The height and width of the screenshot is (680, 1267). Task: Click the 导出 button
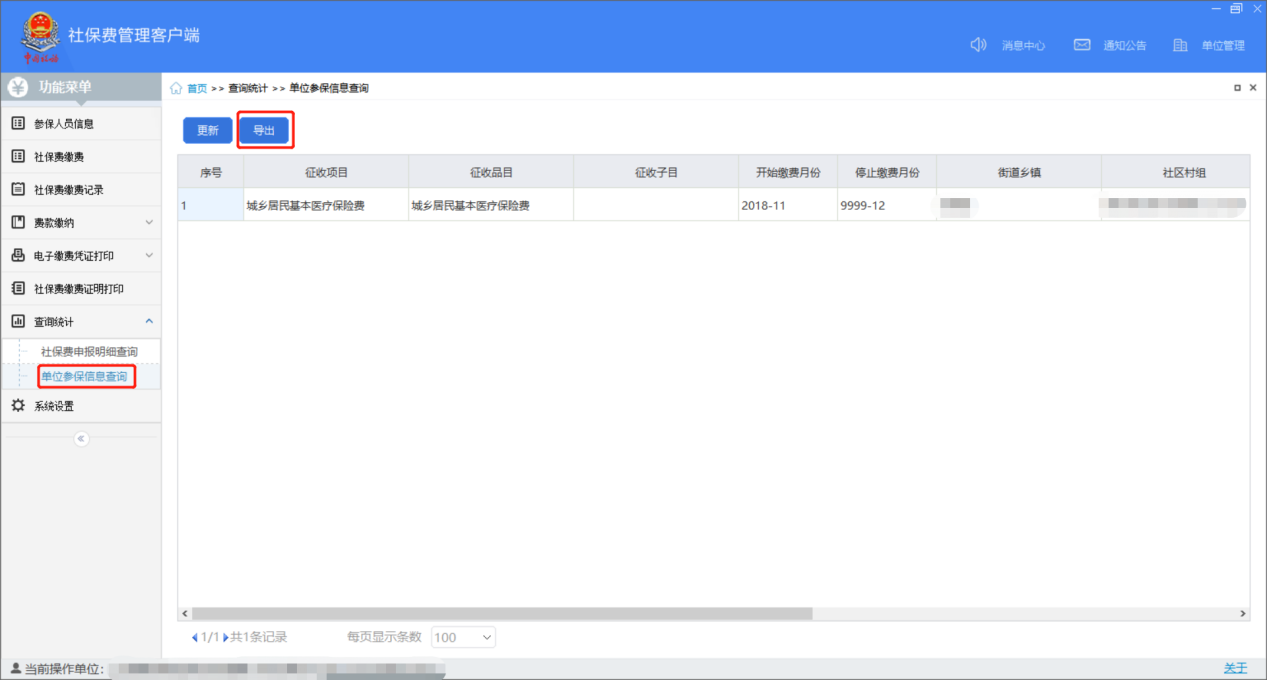[264, 130]
